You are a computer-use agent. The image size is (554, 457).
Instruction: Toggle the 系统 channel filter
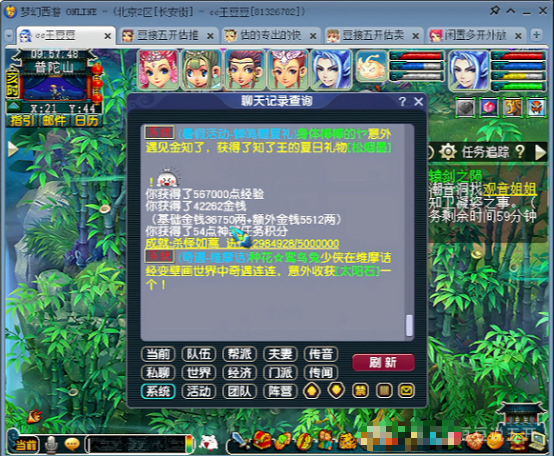pyautogui.click(x=158, y=391)
